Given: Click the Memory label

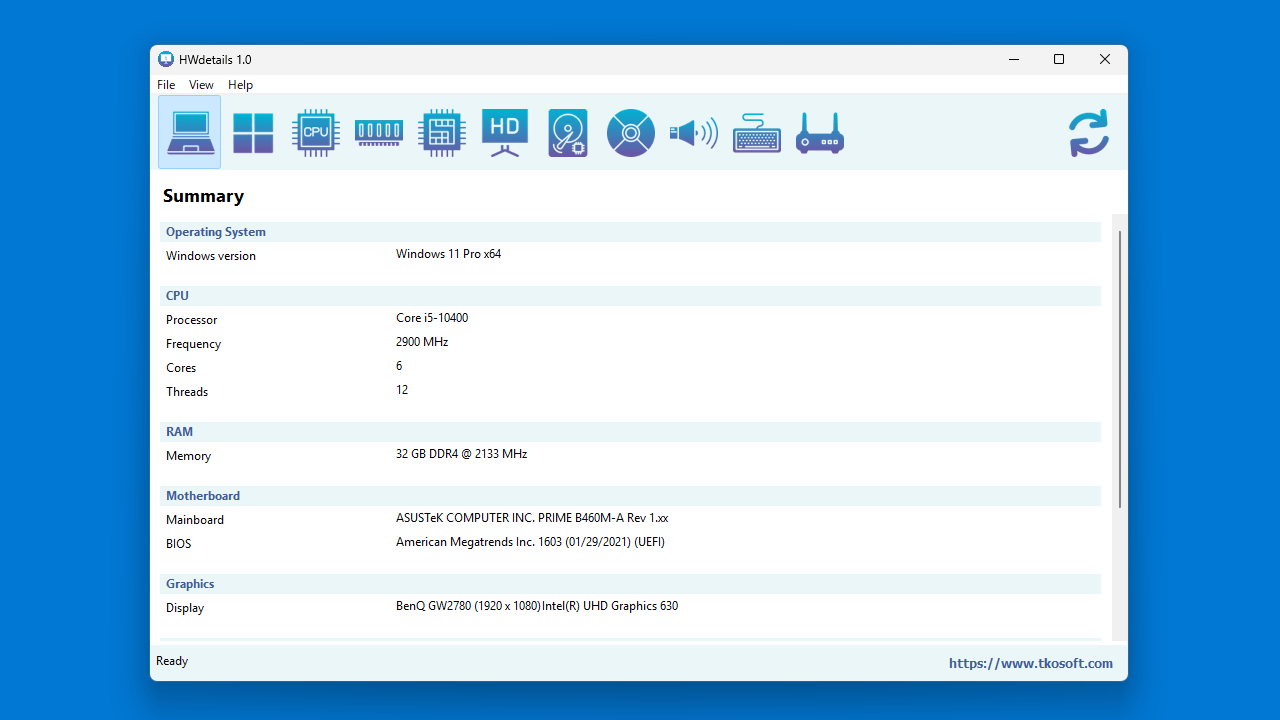Looking at the screenshot, I should coord(189,456).
